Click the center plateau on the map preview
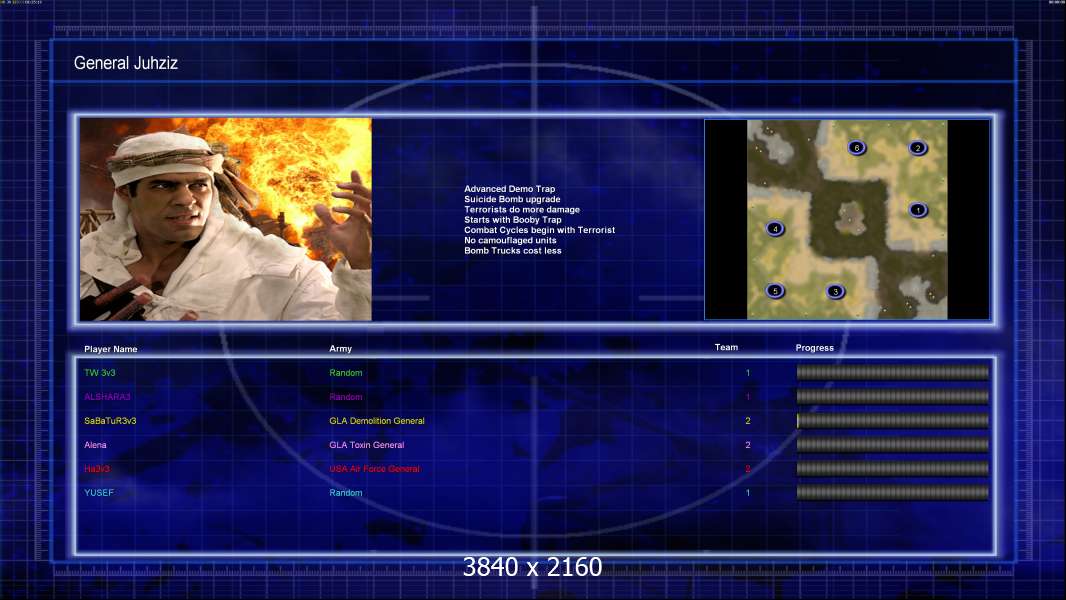This screenshot has width=1066, height=600. click(x=849, y=218)
